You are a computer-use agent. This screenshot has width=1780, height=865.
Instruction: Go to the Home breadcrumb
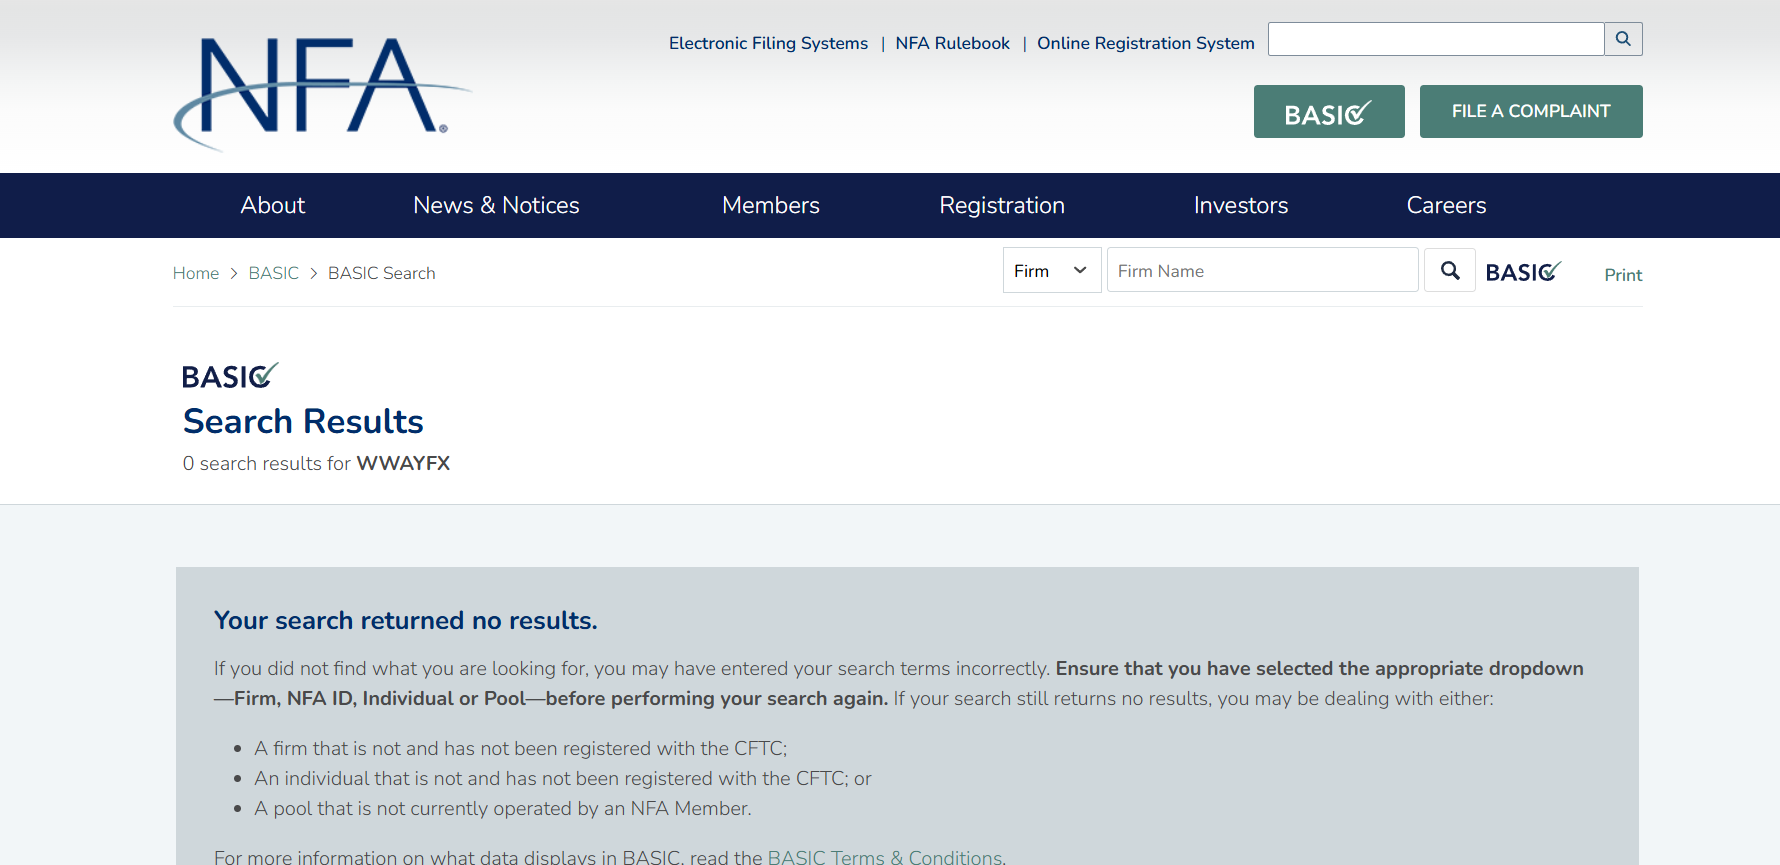(196, 273)
